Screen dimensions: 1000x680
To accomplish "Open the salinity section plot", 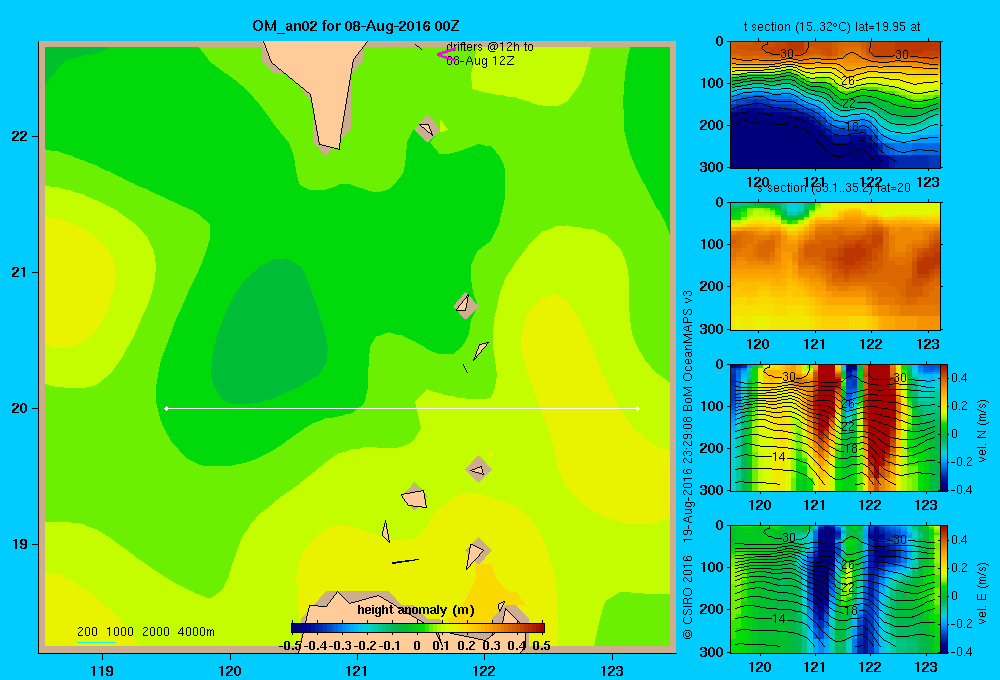I will point(835,266).
